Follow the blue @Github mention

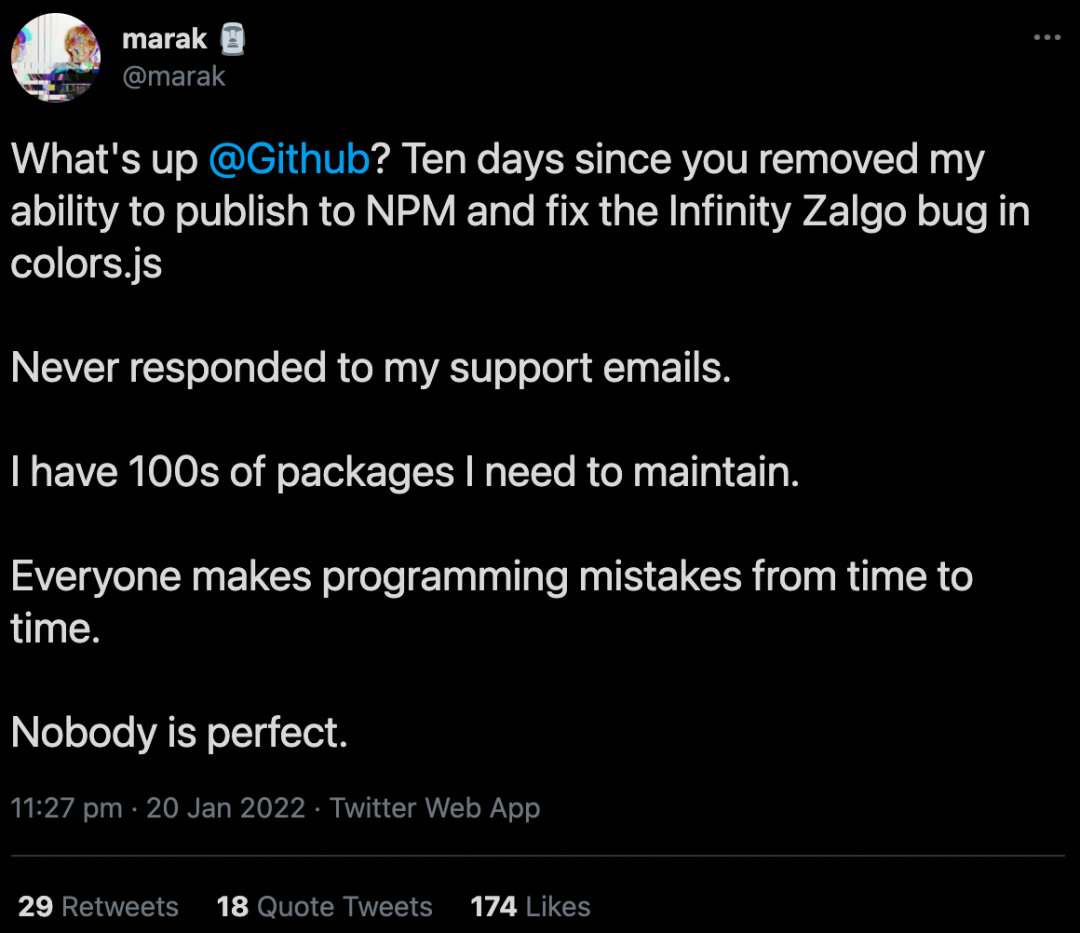pyautogui.click(x=290, y=161)
